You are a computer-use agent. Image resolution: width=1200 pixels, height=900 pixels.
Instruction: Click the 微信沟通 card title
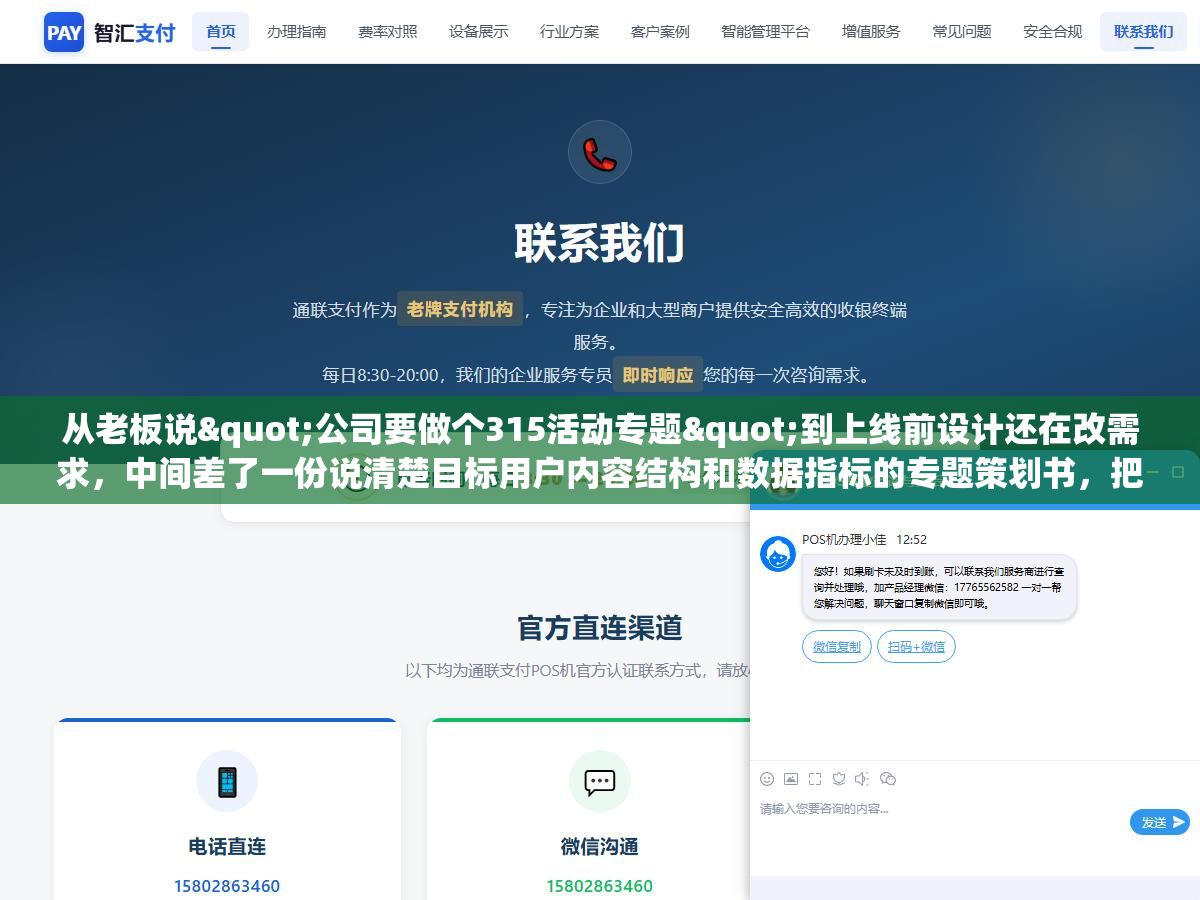[600, 846]
